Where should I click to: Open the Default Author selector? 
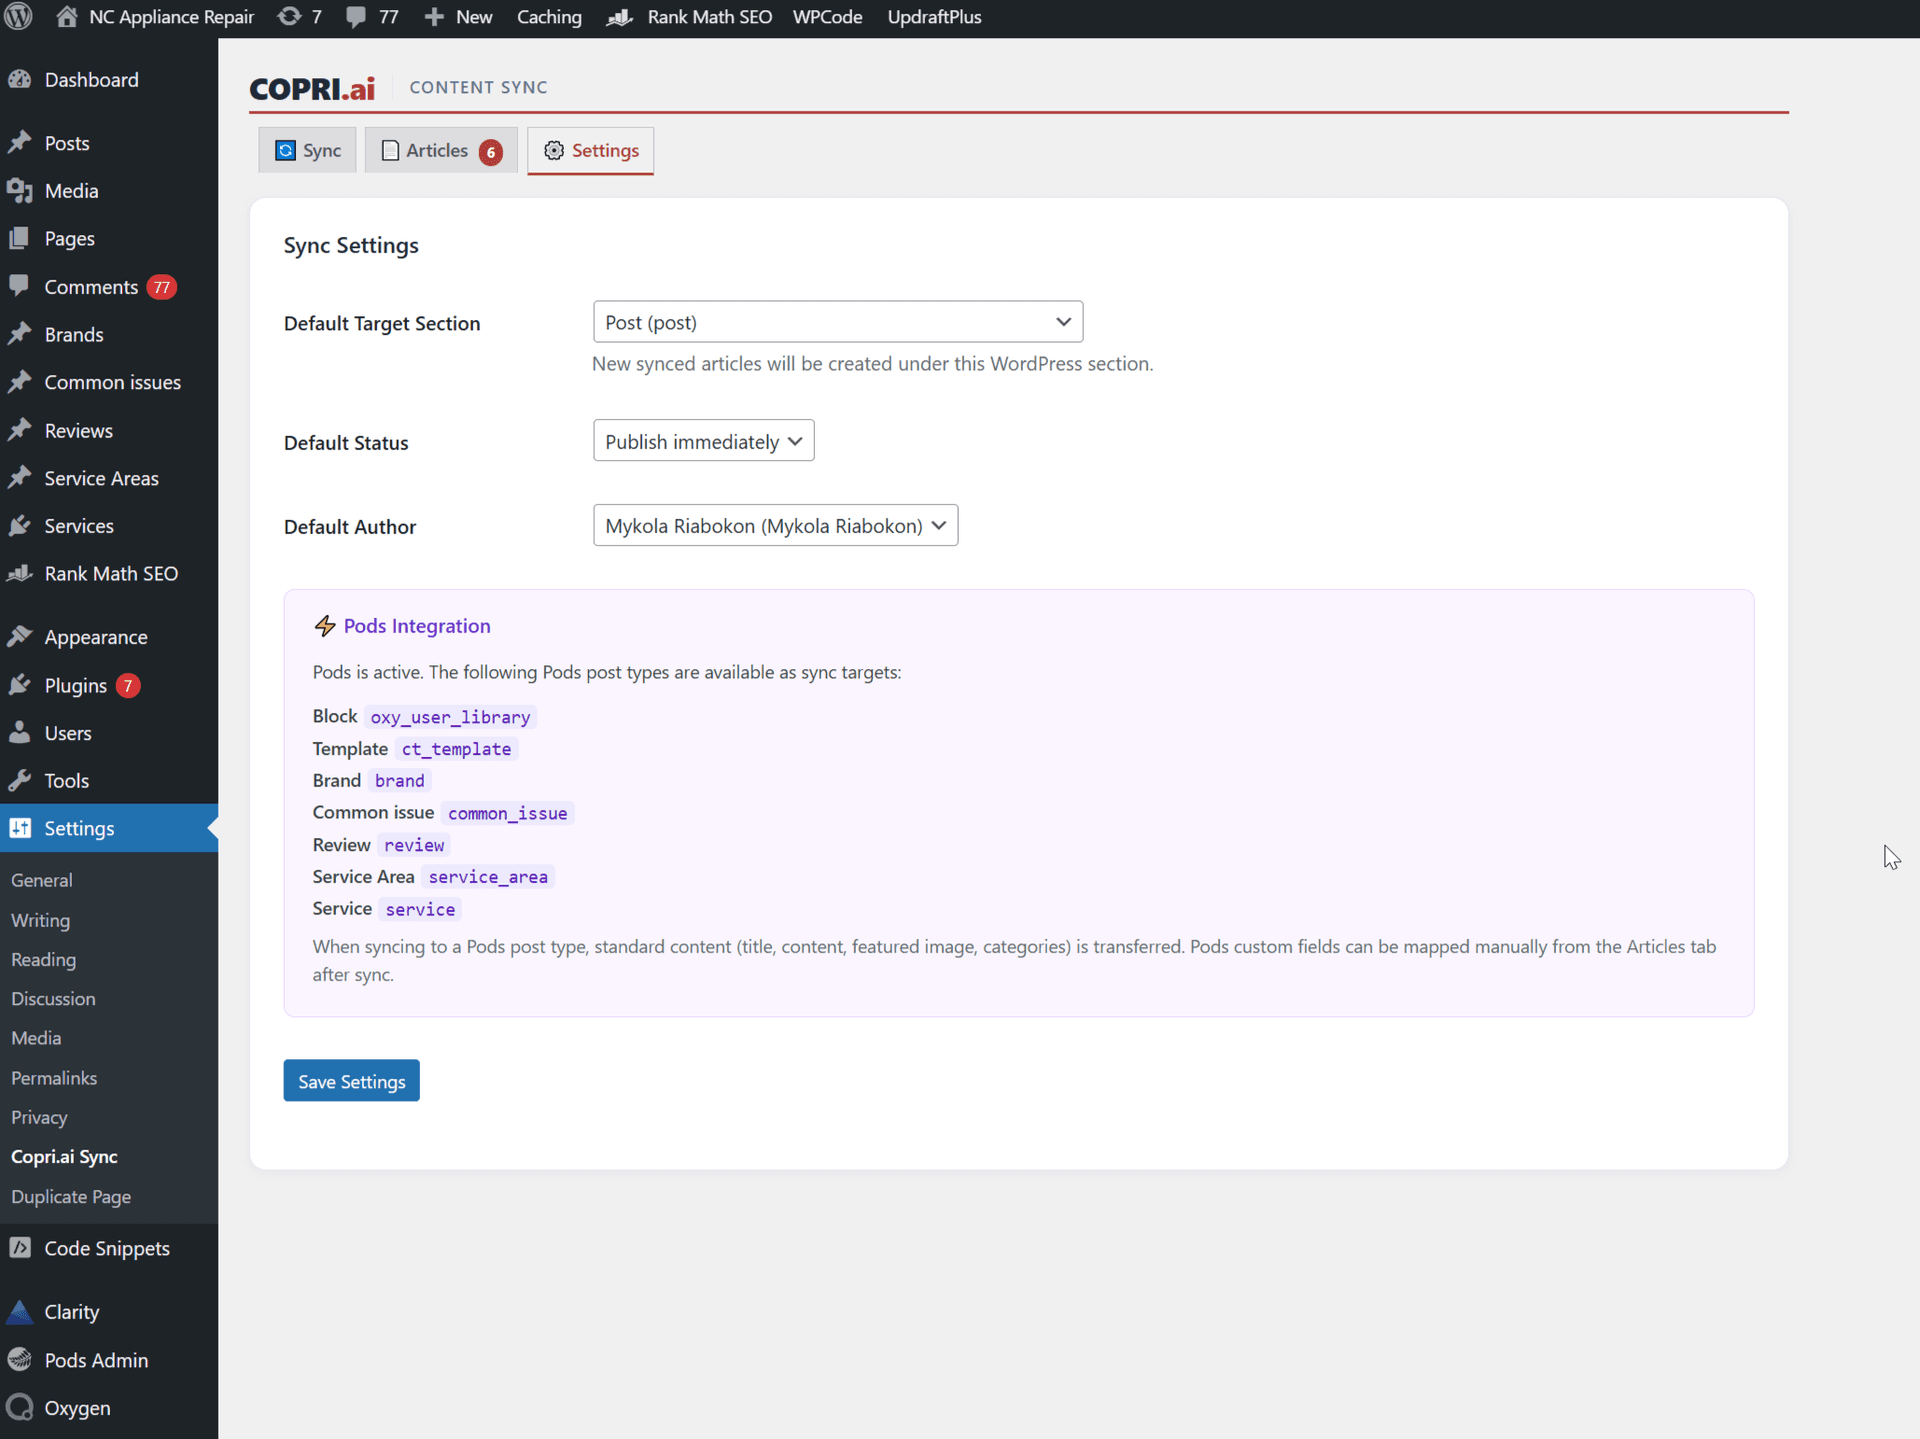pos(775,525)
